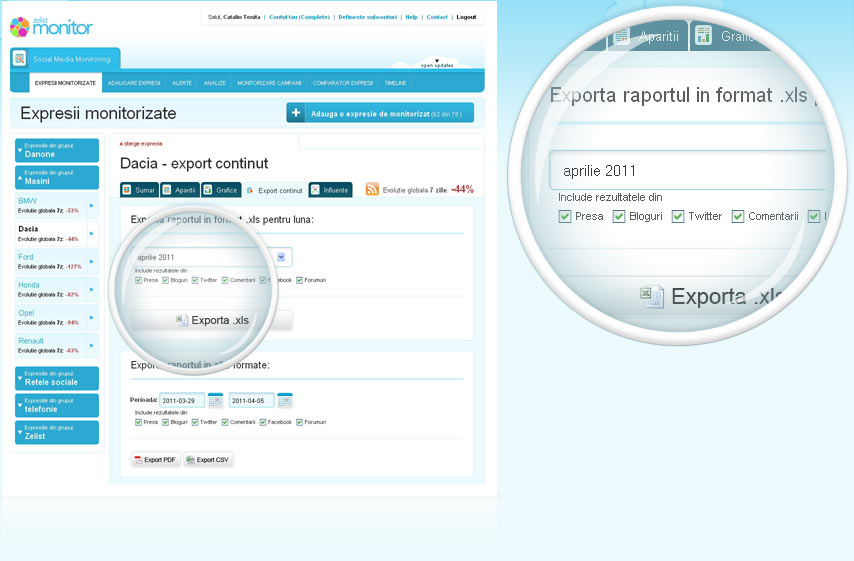Screen dimensions: 854x561
Task: Click the Influente tab icon
Action: (x=315, y=190)
